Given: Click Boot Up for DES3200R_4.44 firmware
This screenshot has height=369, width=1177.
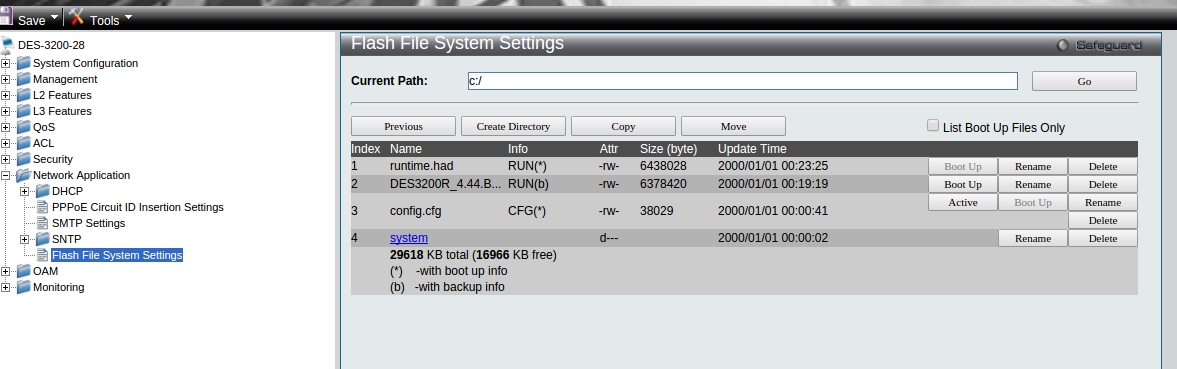Looking at the screenshot, I should (x=962, y=184).
